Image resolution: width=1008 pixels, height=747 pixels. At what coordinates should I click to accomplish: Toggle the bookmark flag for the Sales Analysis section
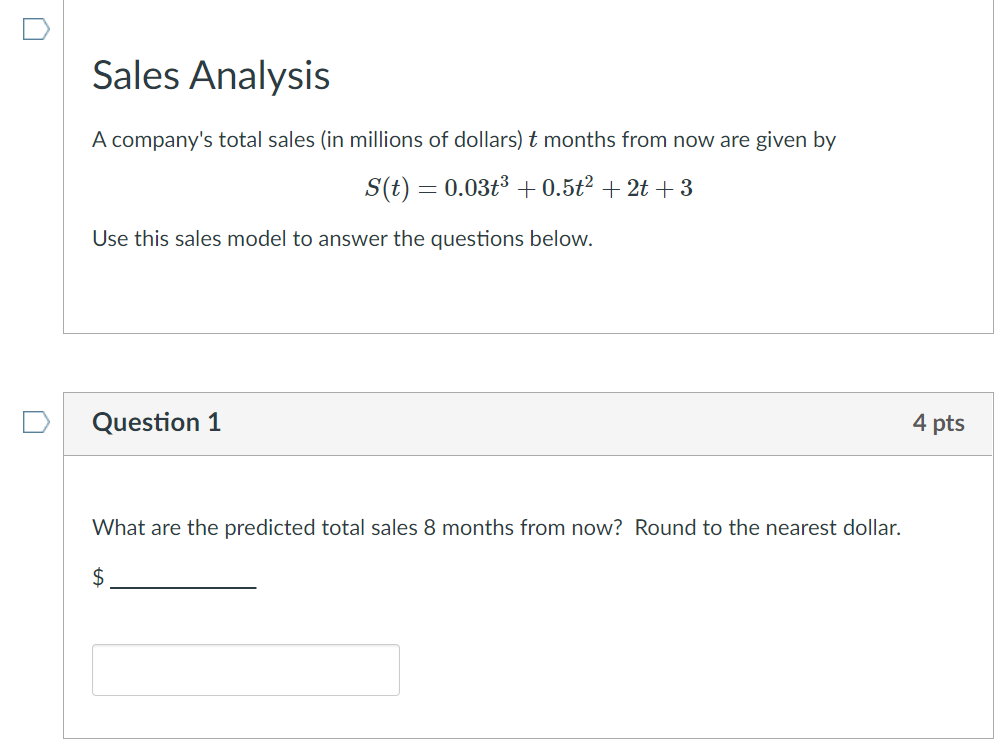tap(35, 29)
